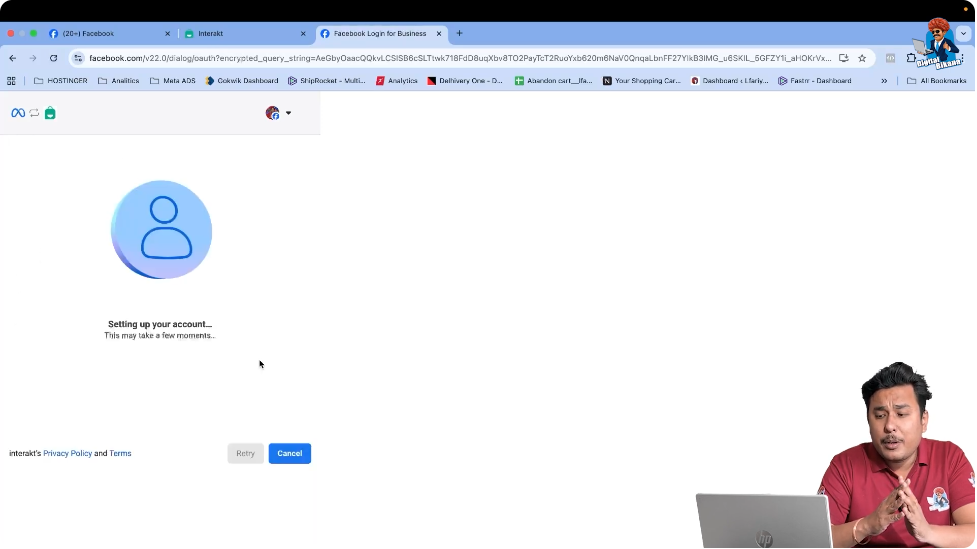Open the profile account dropdown
The height and width of the screenshot is (549, 977).
click(x=278, y=113)
